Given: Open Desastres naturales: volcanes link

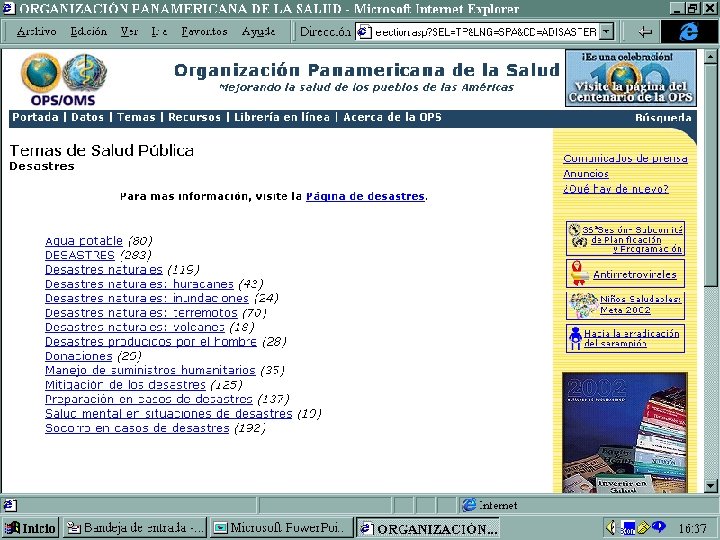Looking at the screenshot, I should (135, 327).
